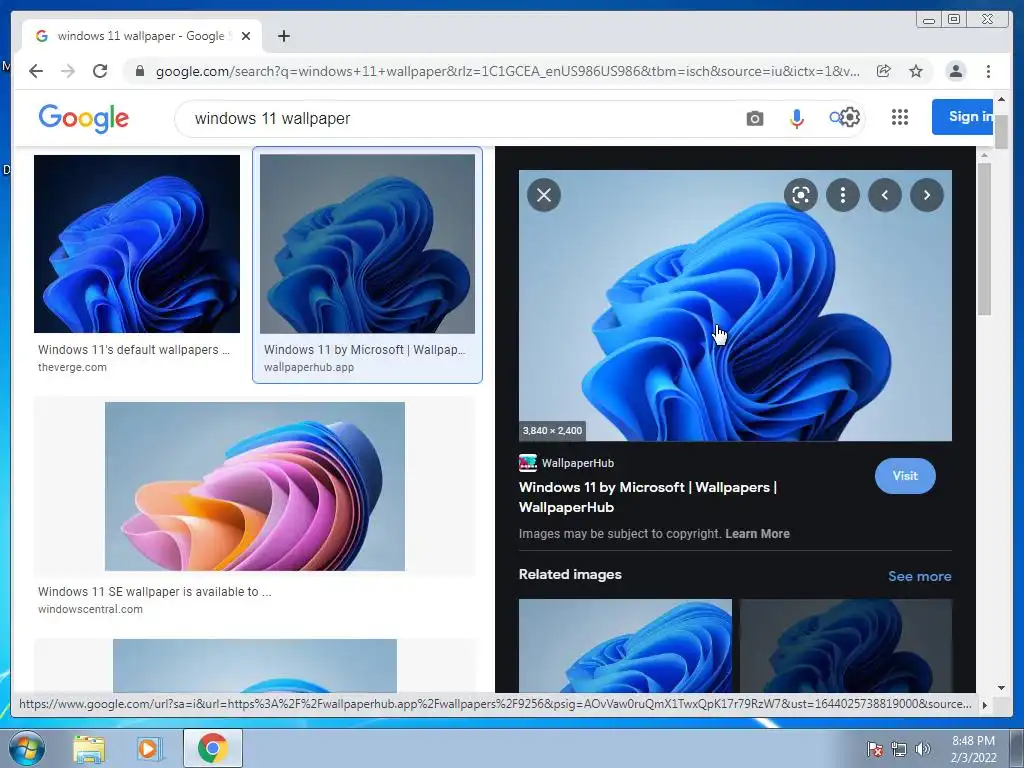Viewport: 1024px width, 768px height.
Task: Click the Chrome taskbar button
Action: (212, 748)
